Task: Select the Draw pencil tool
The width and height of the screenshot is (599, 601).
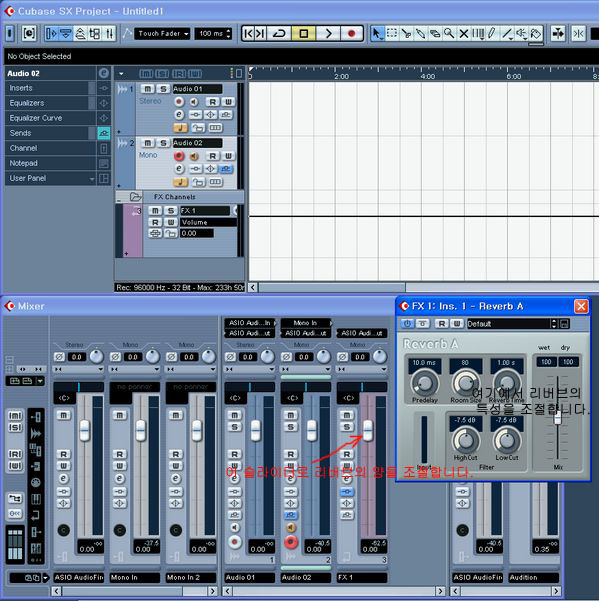Action: click(x=492, y=33)
